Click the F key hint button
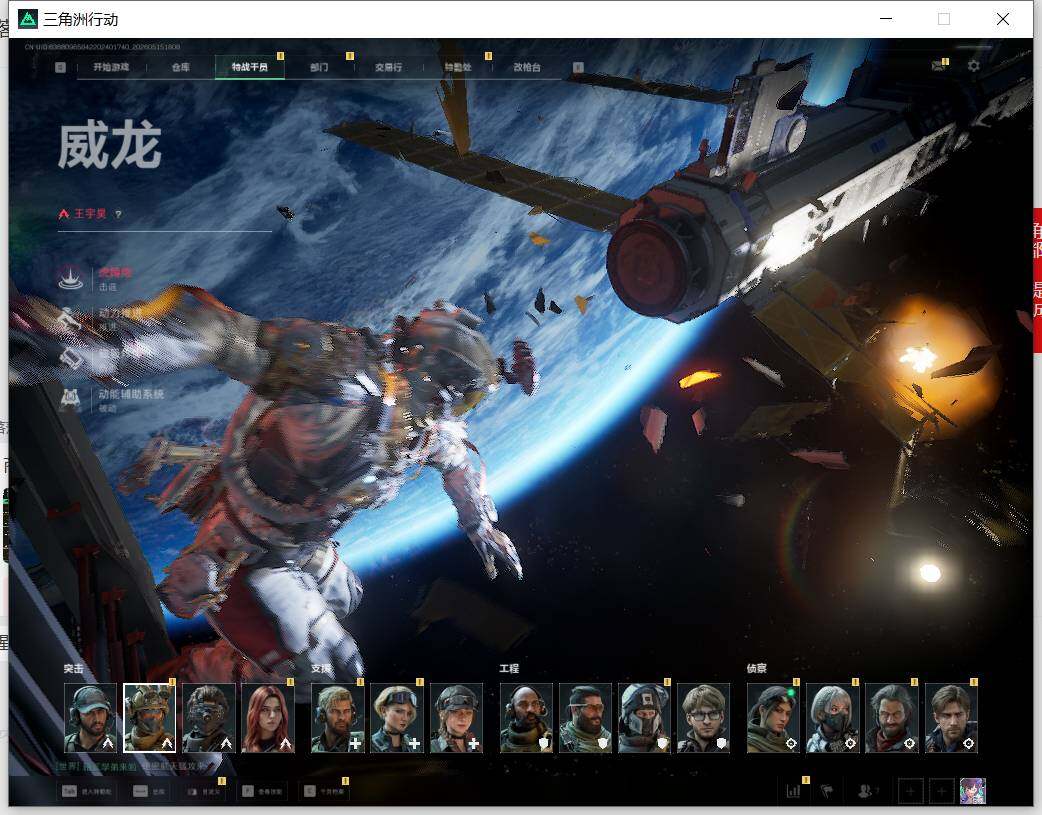 pyautogui.click(x=262, y=791)
